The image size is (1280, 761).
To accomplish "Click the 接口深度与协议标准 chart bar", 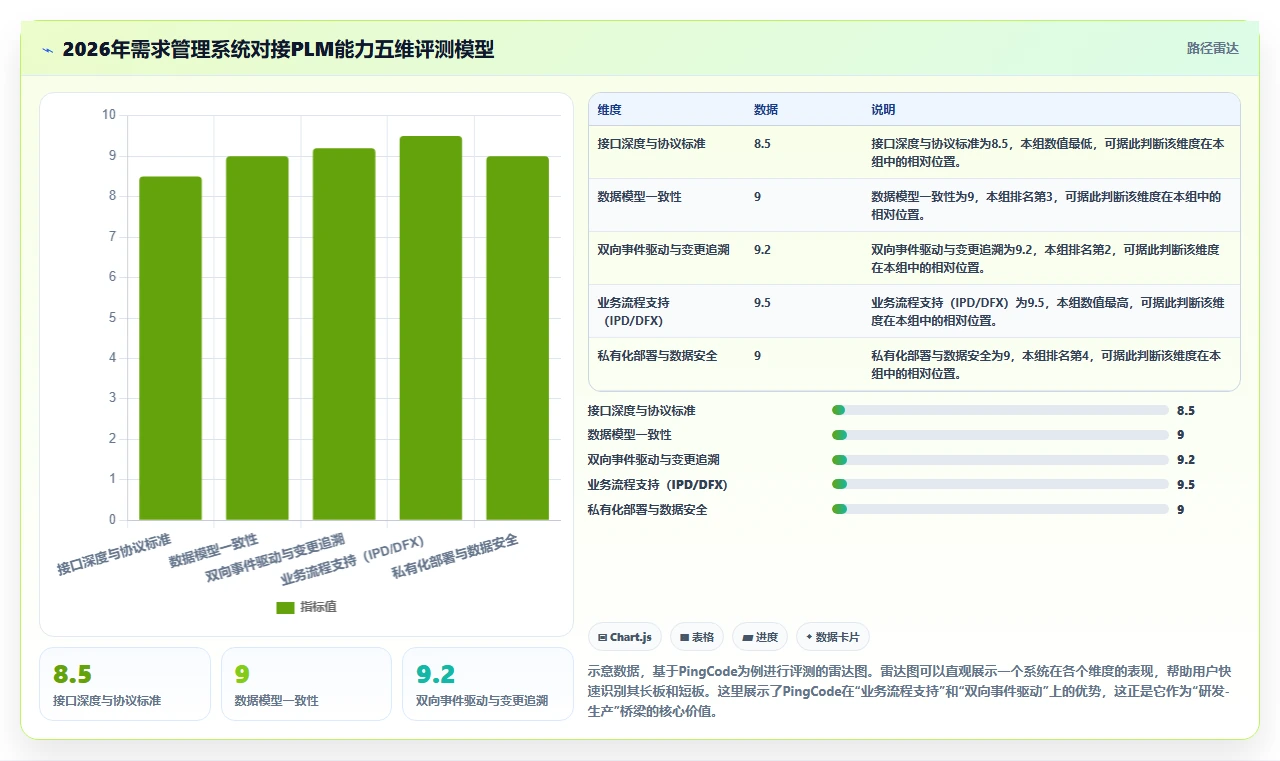I will pyautogui.click(x=170, y=348).
